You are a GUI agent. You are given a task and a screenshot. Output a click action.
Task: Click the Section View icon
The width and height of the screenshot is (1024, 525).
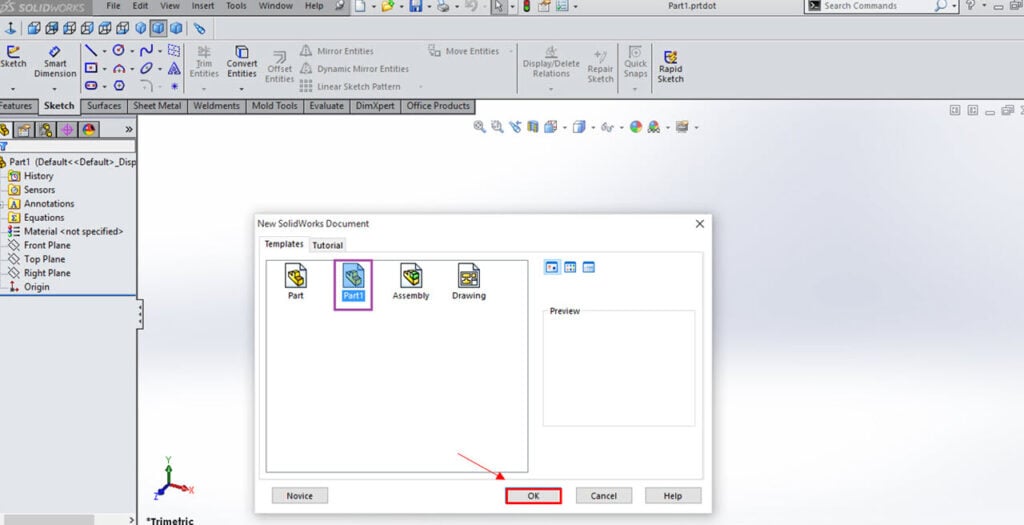click(532, 127)
